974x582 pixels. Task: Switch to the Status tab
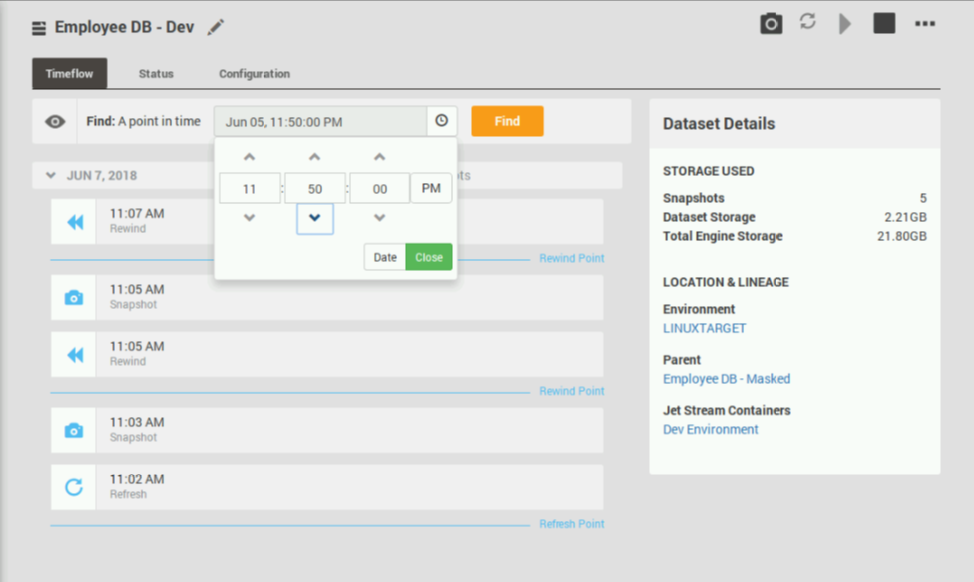[x=156, y=73]
